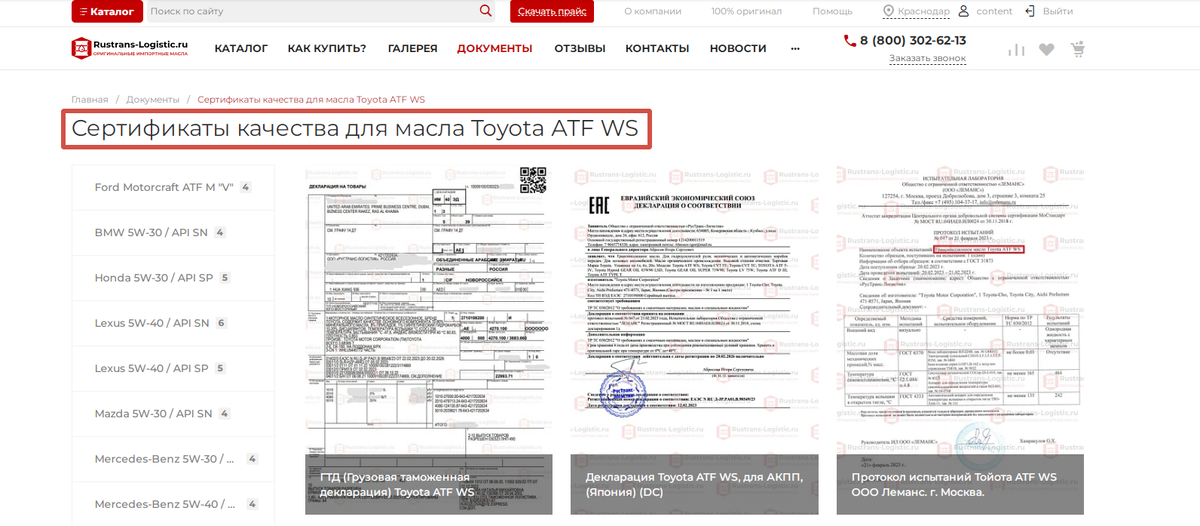Viewport: 1200px width, 526px height.
Task: Call phone number 8 (800) 302-62-13
Action: (913, 41)
